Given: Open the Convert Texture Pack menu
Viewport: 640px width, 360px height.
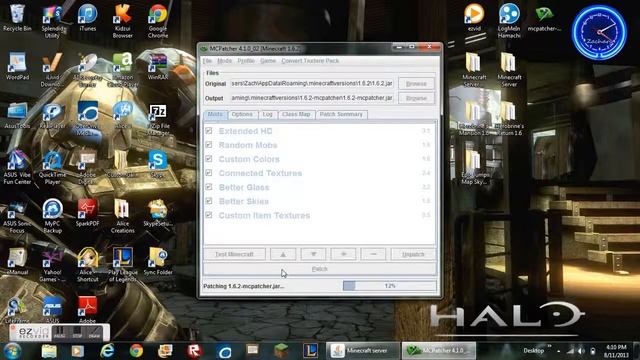Looking at the screenshot, I should coord(310,61).
